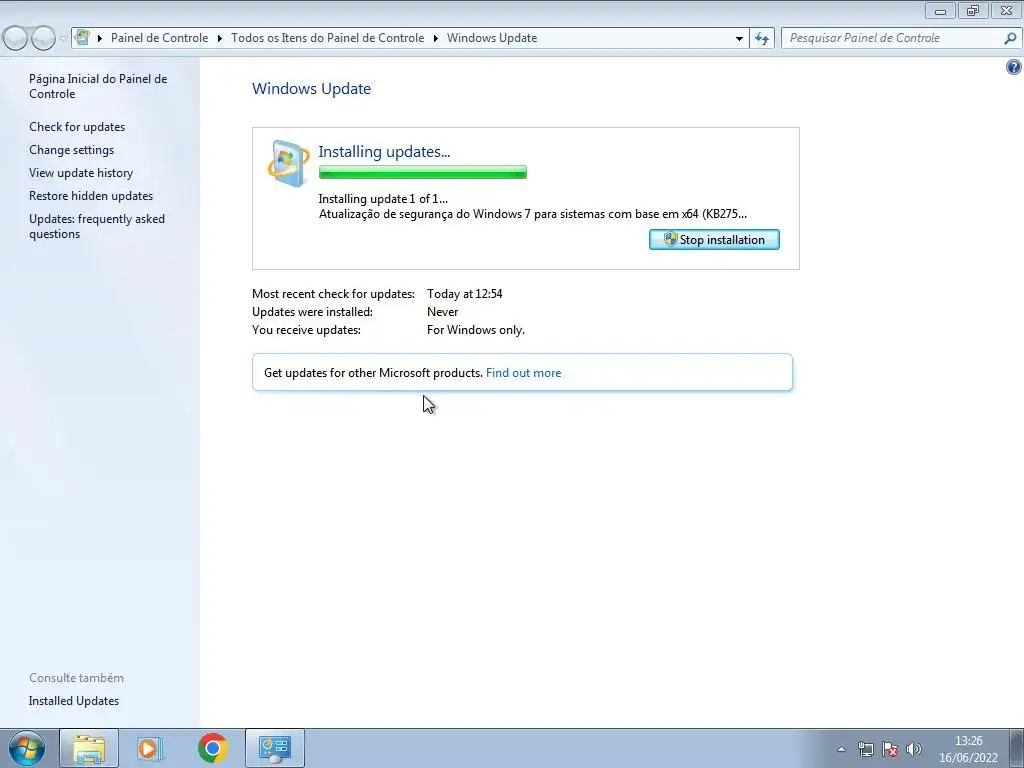This screenshot has width=1024, height=768.
Task: Click the network tray icon
Action: click(865, 749)
